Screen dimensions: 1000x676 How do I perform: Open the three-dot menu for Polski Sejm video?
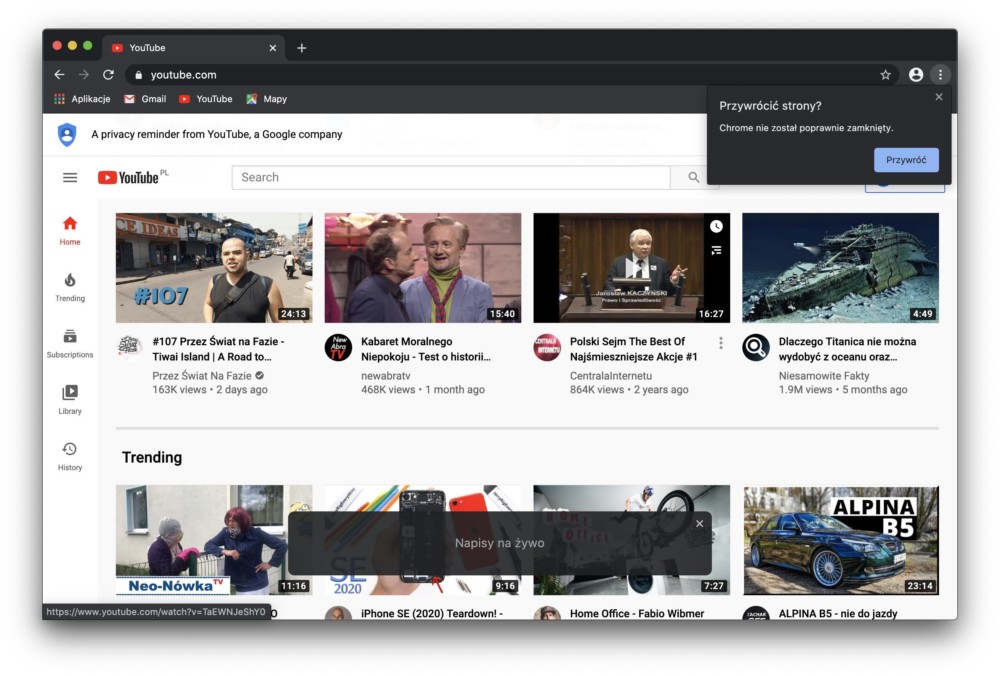721,343
